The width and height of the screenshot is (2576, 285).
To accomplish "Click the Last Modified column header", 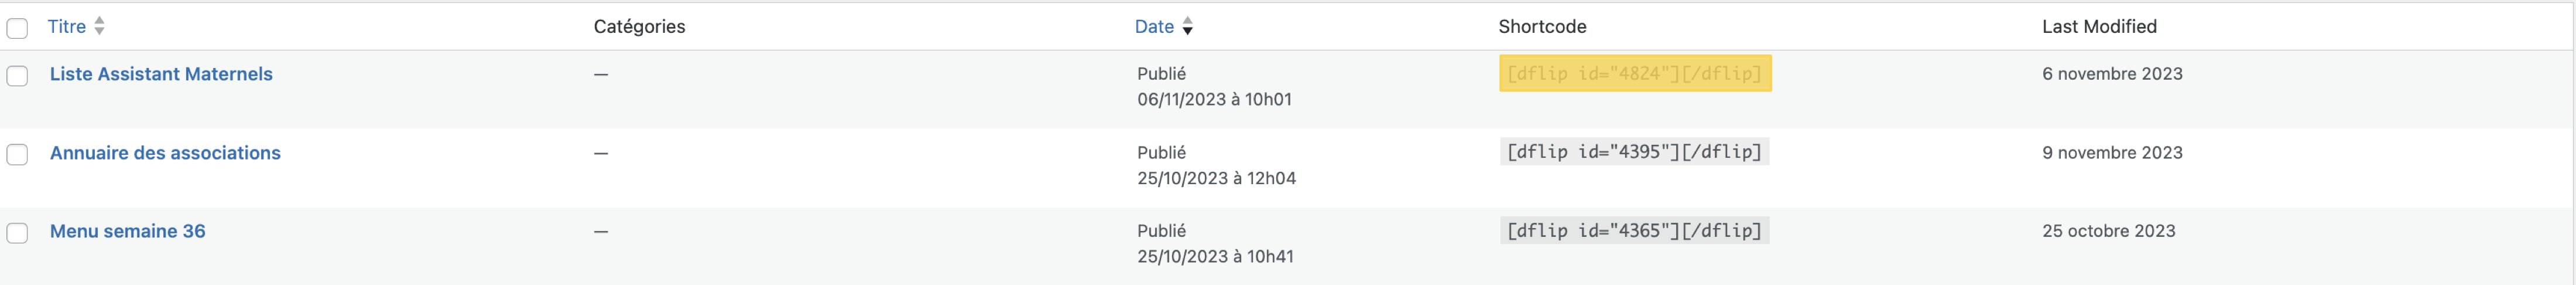I will pos(2099,27).
